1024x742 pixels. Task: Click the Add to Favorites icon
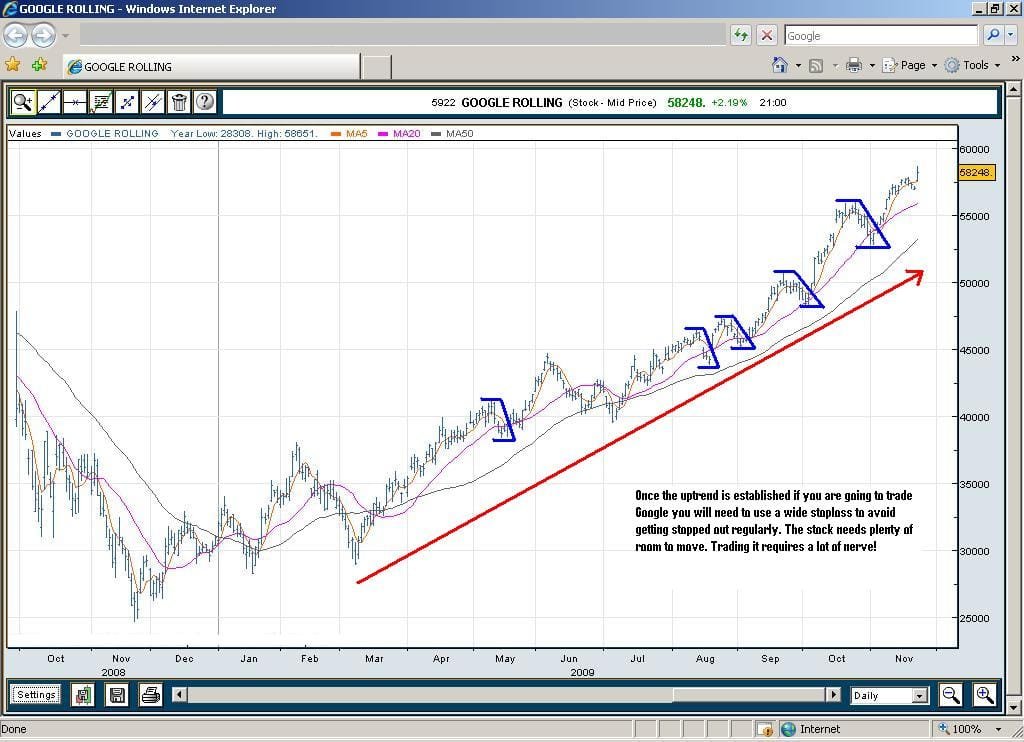pos(39,65)
